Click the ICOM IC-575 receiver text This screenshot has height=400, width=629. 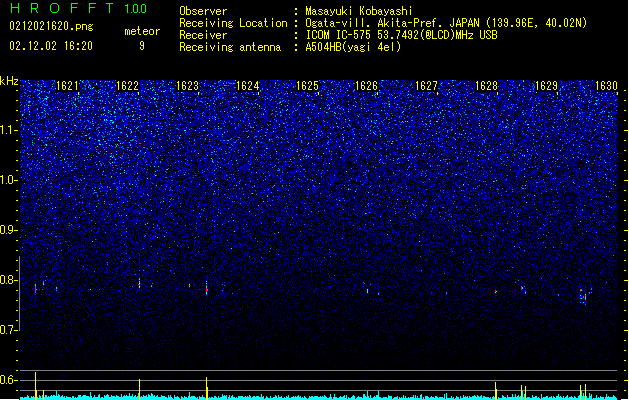pyautogui.click(x=401, y=35)
